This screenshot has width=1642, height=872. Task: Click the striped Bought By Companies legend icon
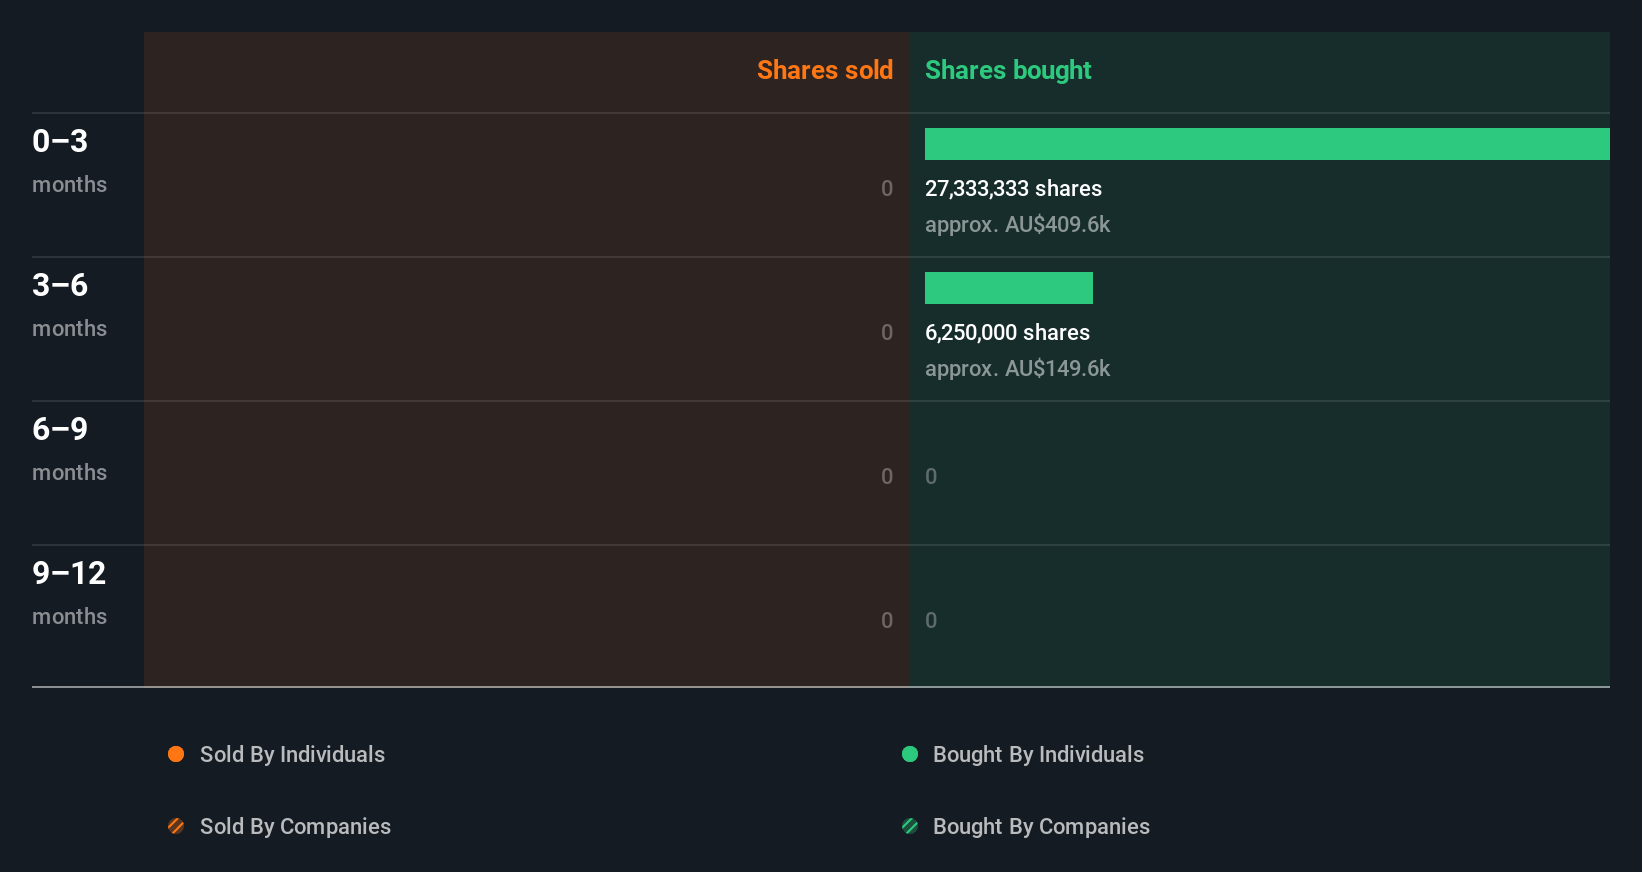click(x=910, y=826)
